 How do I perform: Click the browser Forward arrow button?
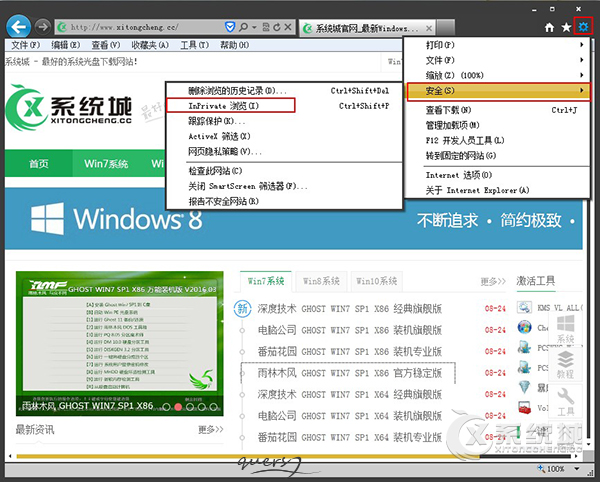pos(42,27)
